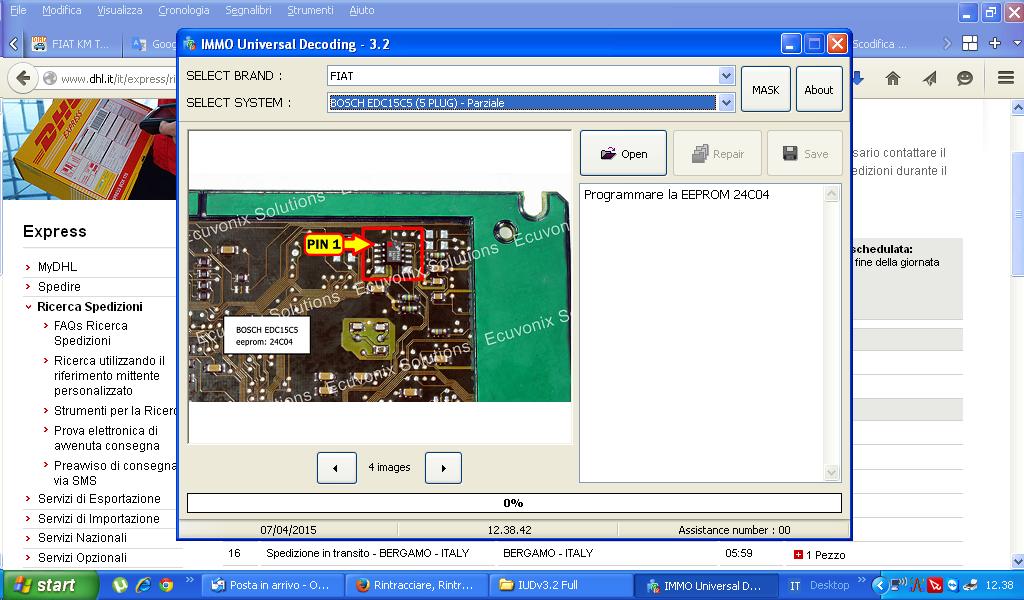Switch to 'Posta in arrivo' taskbar window
The image size is (1024, 600).
coord(272,585)
